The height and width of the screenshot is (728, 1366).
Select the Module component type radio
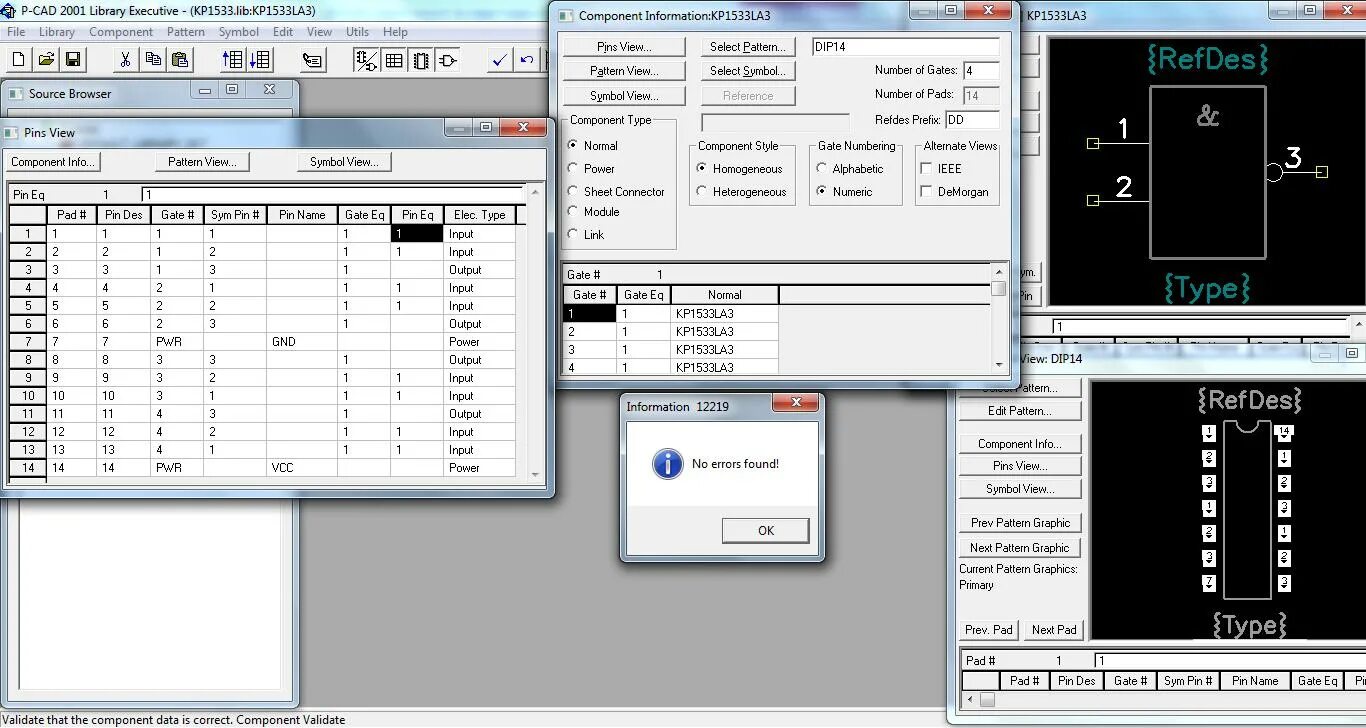pos(573,211)
